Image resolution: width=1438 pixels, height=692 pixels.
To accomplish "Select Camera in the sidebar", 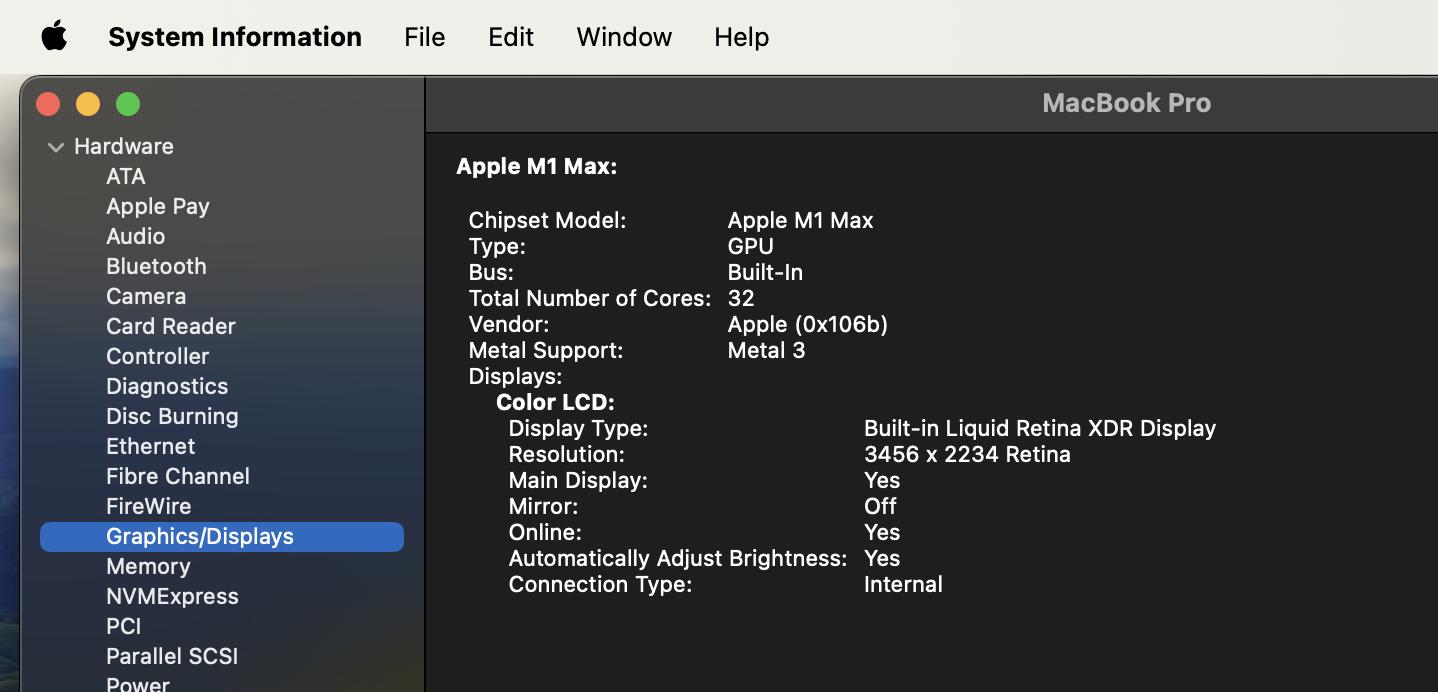I will (146, 296).
